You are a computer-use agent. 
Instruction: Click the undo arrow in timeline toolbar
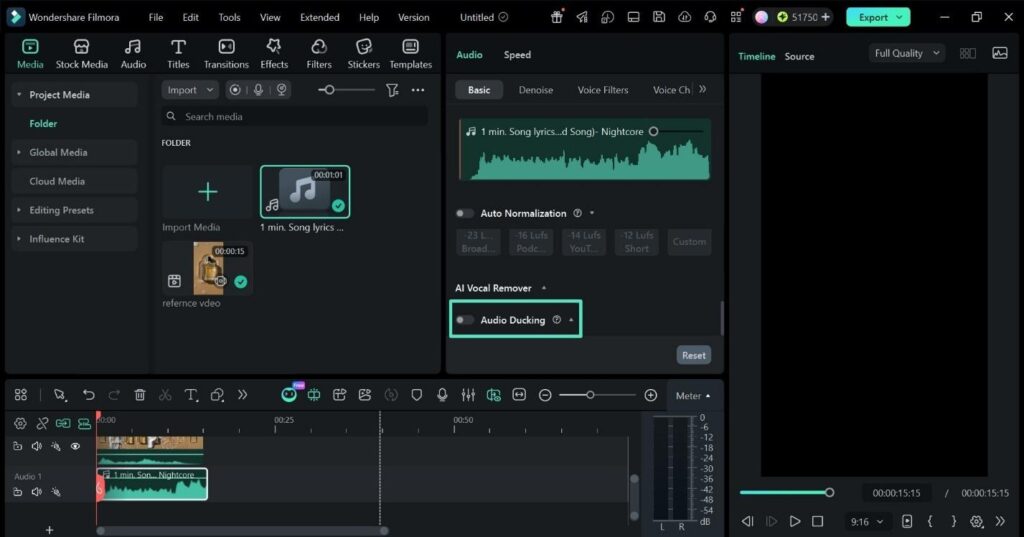point(88,395)
